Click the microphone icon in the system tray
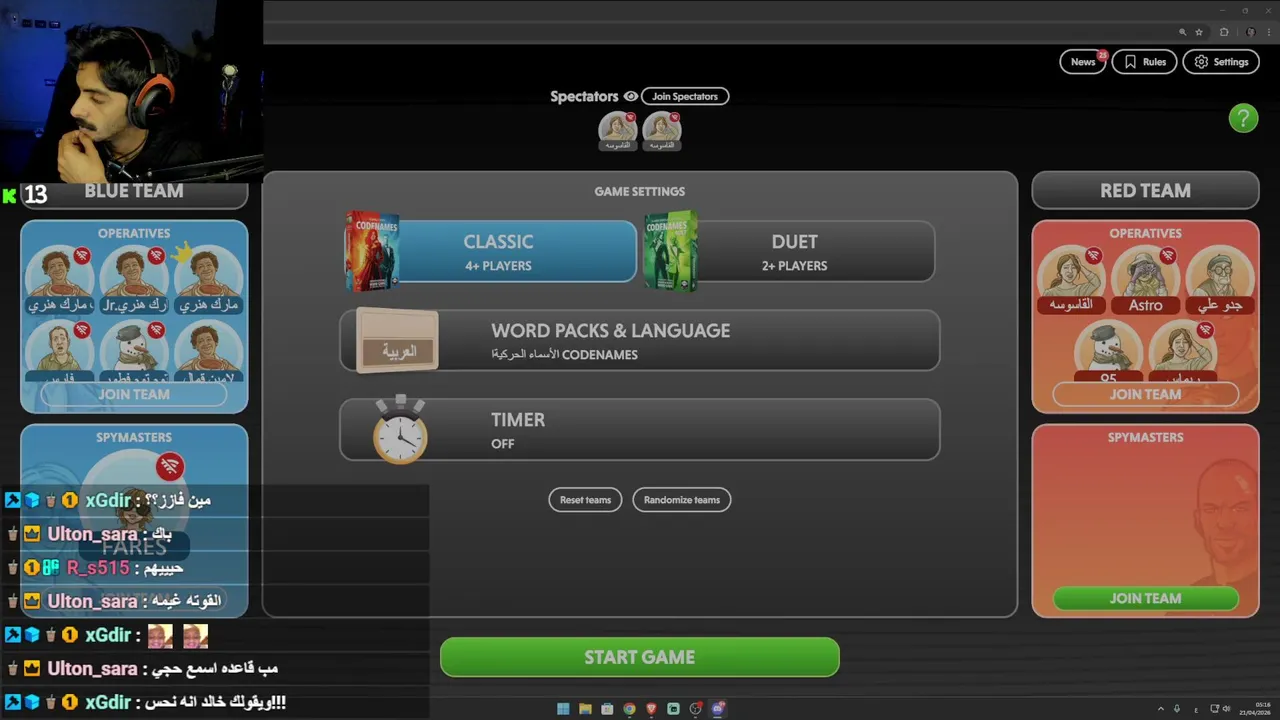Viewport: 1280px width, 720px height. [x=1177, y=709]
